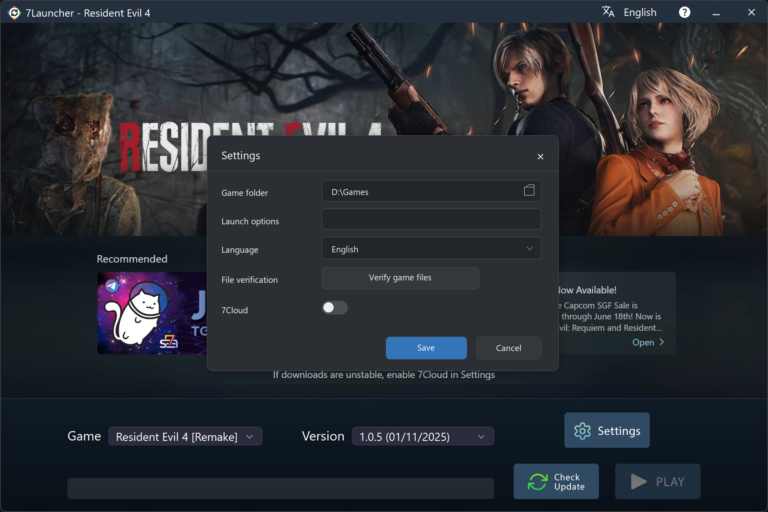Click the Telegram icon on recommended banner
768x512 pixels.
tap(112, 286)
